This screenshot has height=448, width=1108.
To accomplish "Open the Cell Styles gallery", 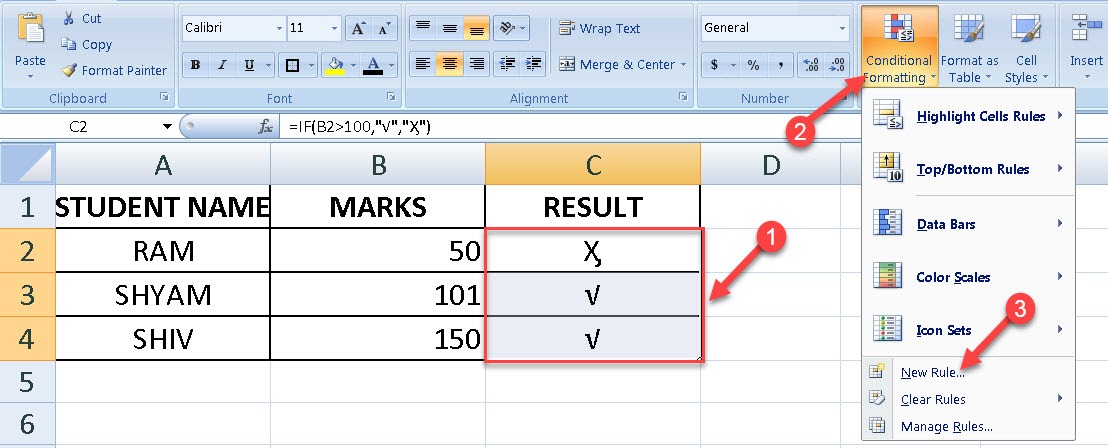I will pyautogui.click(x=1026, y=47).
